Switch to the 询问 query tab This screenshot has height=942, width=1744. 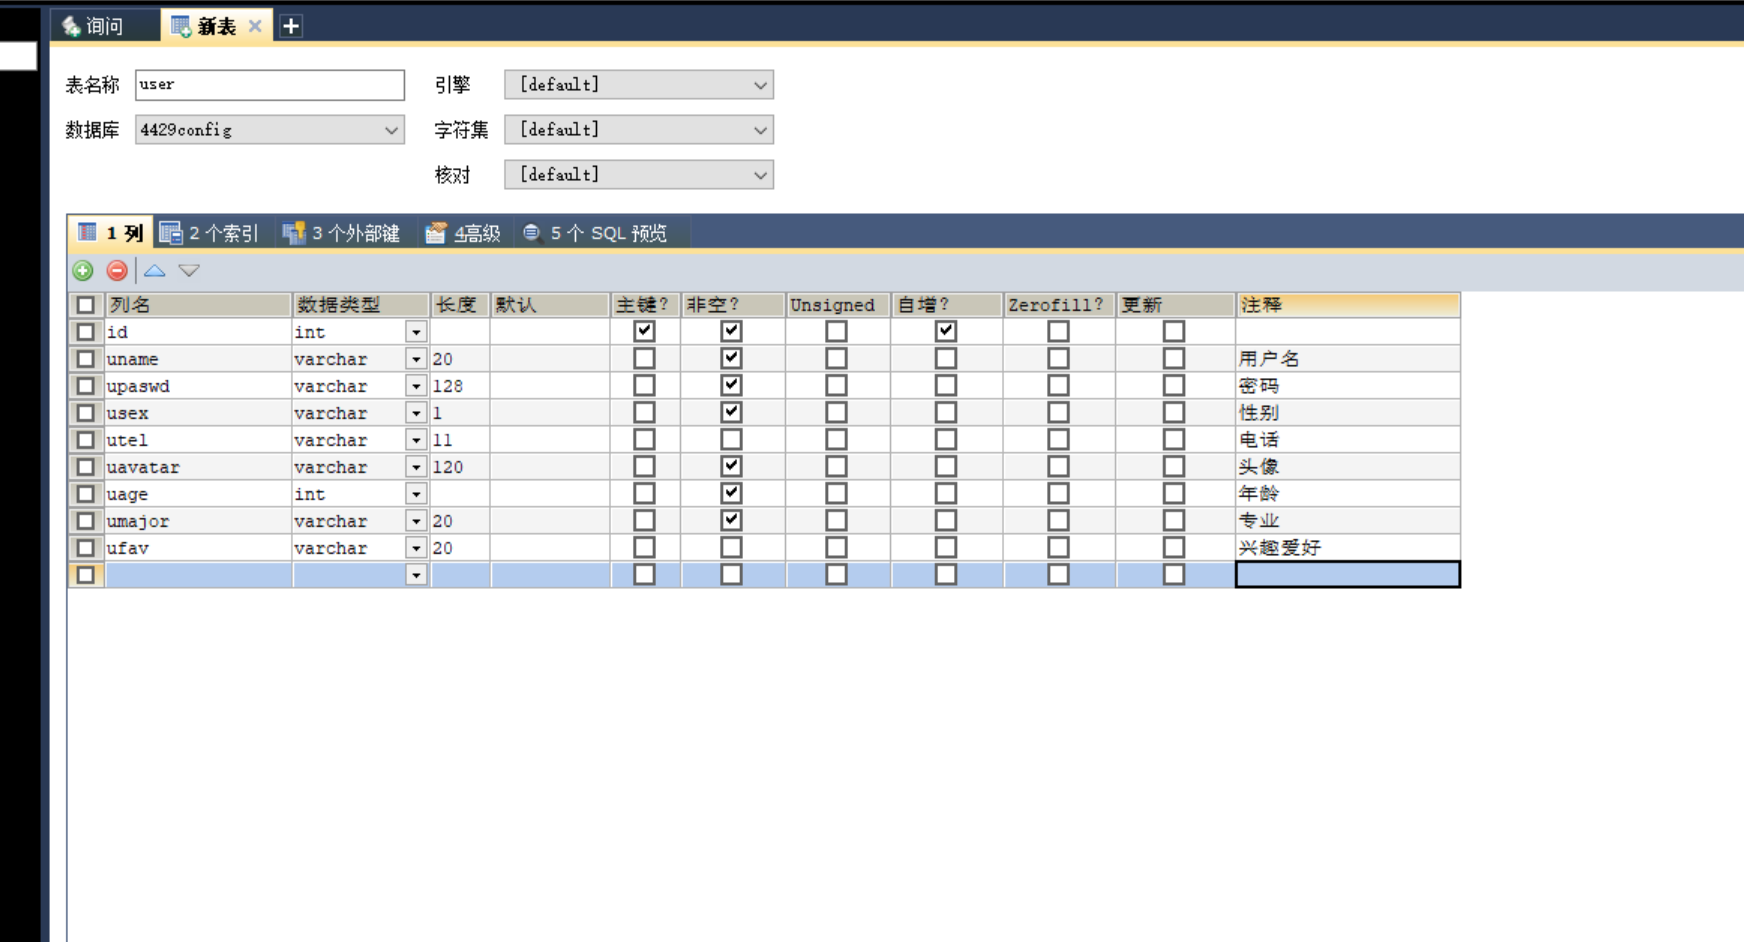95,26
